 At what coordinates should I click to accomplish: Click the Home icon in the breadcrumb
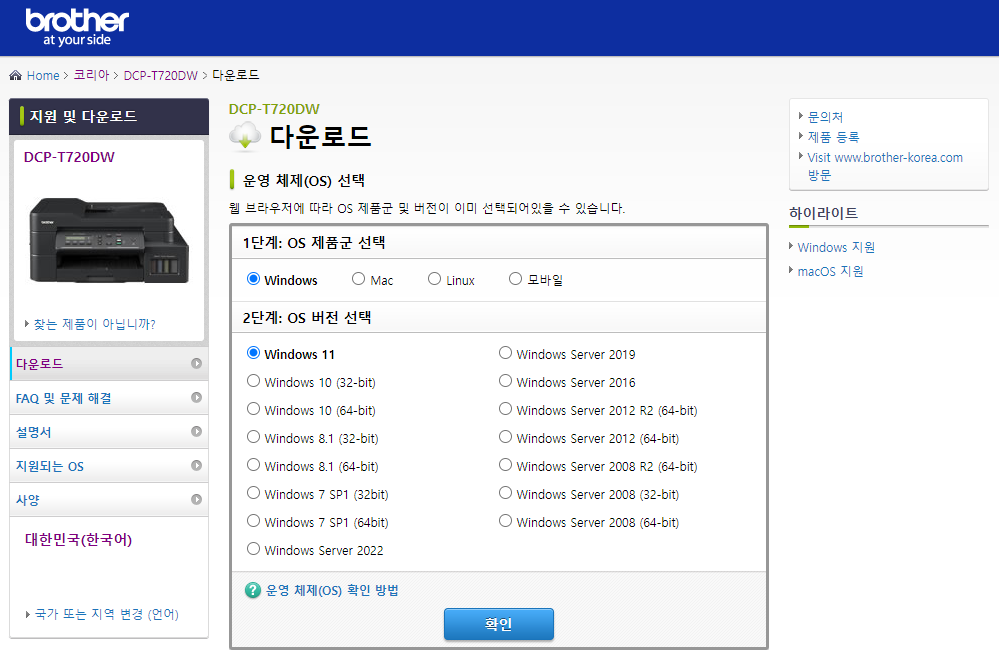14,74
